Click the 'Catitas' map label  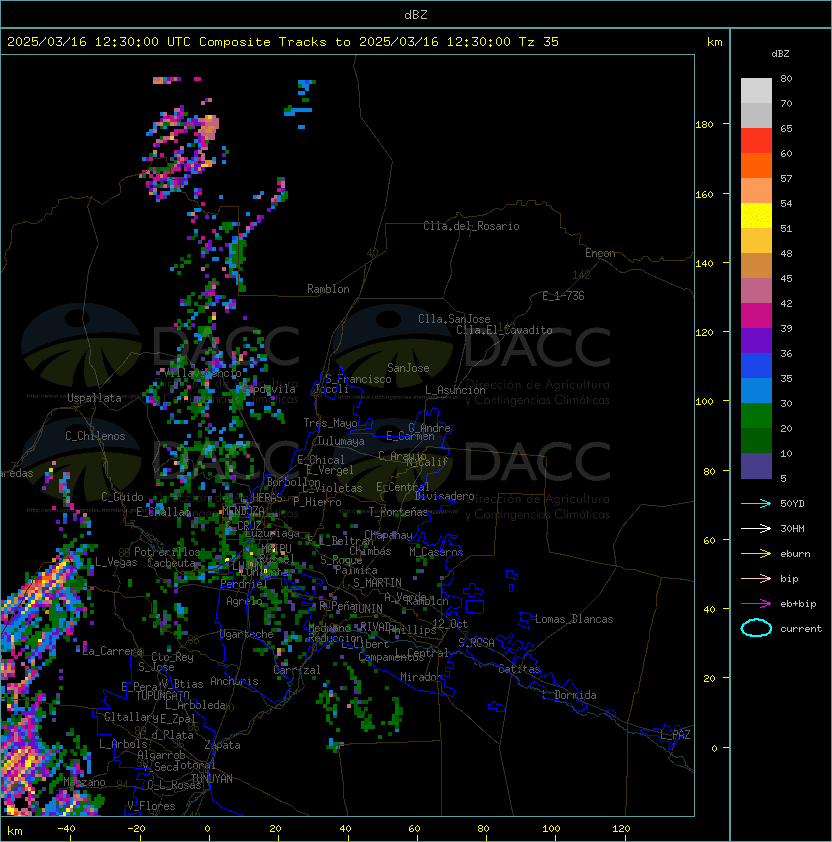[519, 669]
